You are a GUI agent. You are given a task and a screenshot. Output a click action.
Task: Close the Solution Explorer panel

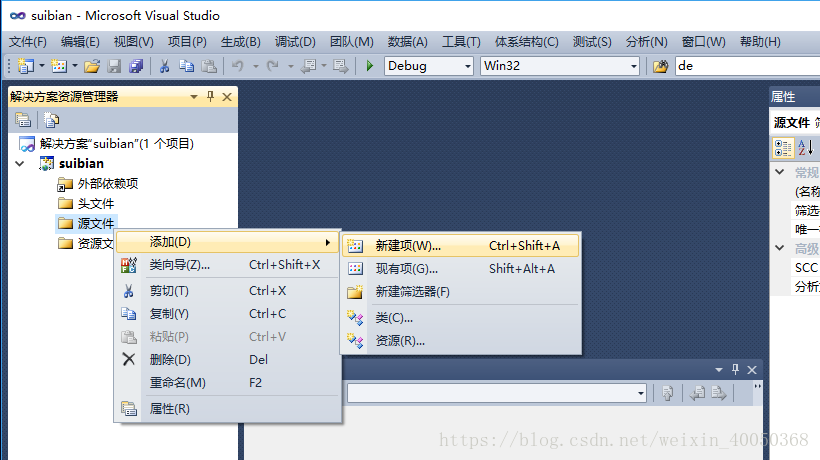[x=227, y=97]
